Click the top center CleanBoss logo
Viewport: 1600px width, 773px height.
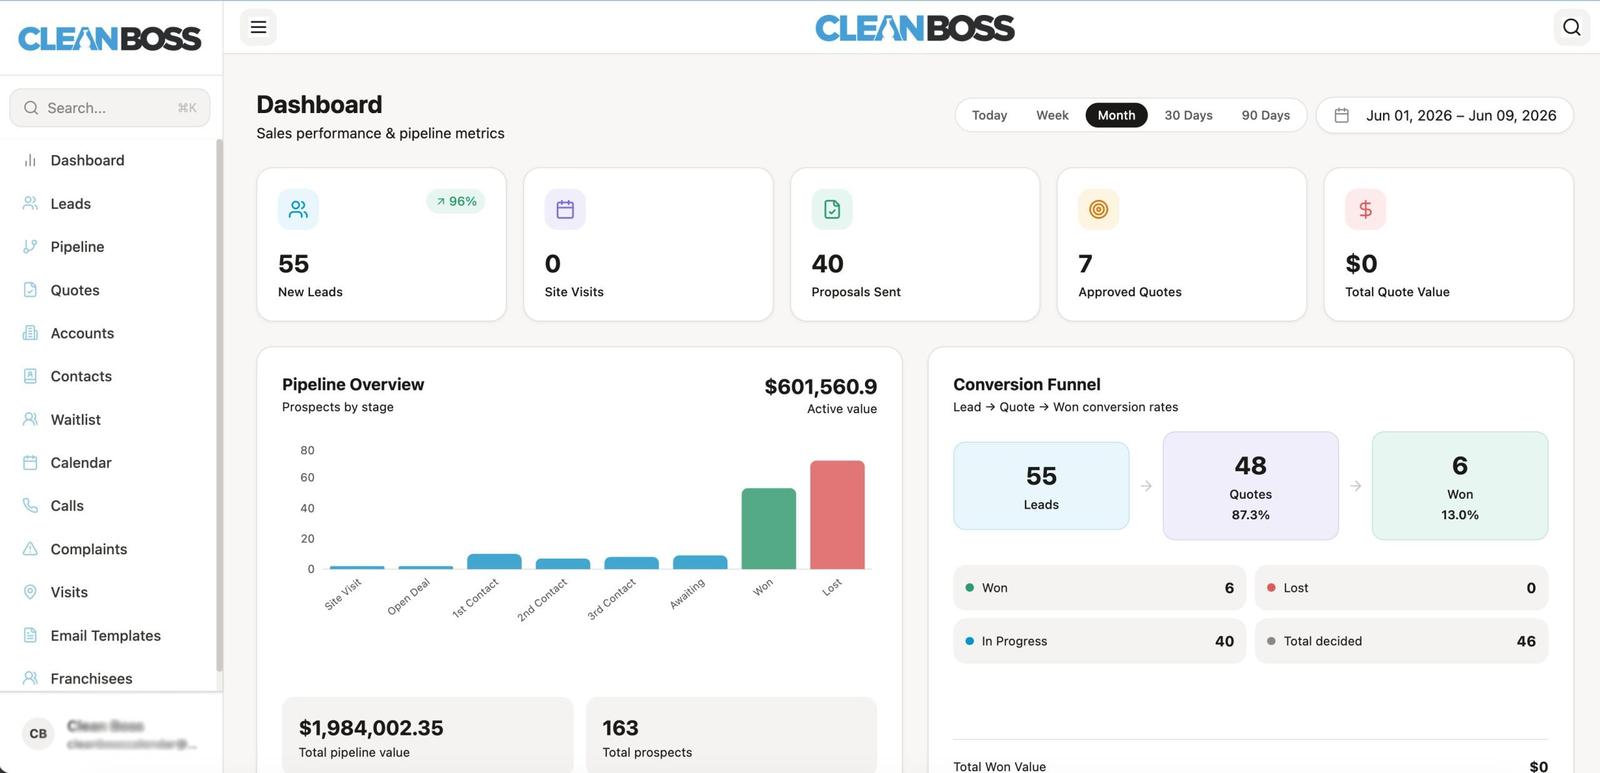coord(915,28)
